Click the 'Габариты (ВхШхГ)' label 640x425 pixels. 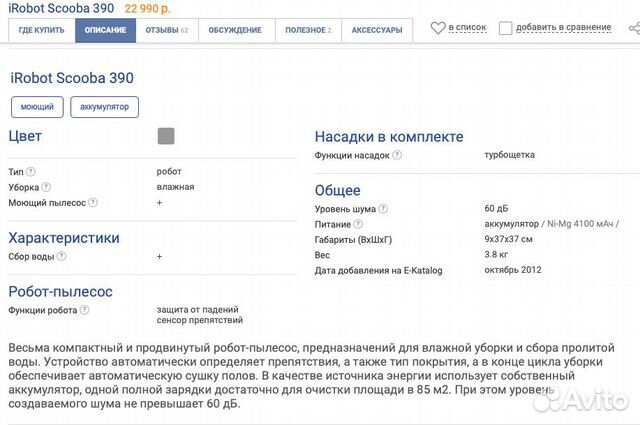point(353,240)
